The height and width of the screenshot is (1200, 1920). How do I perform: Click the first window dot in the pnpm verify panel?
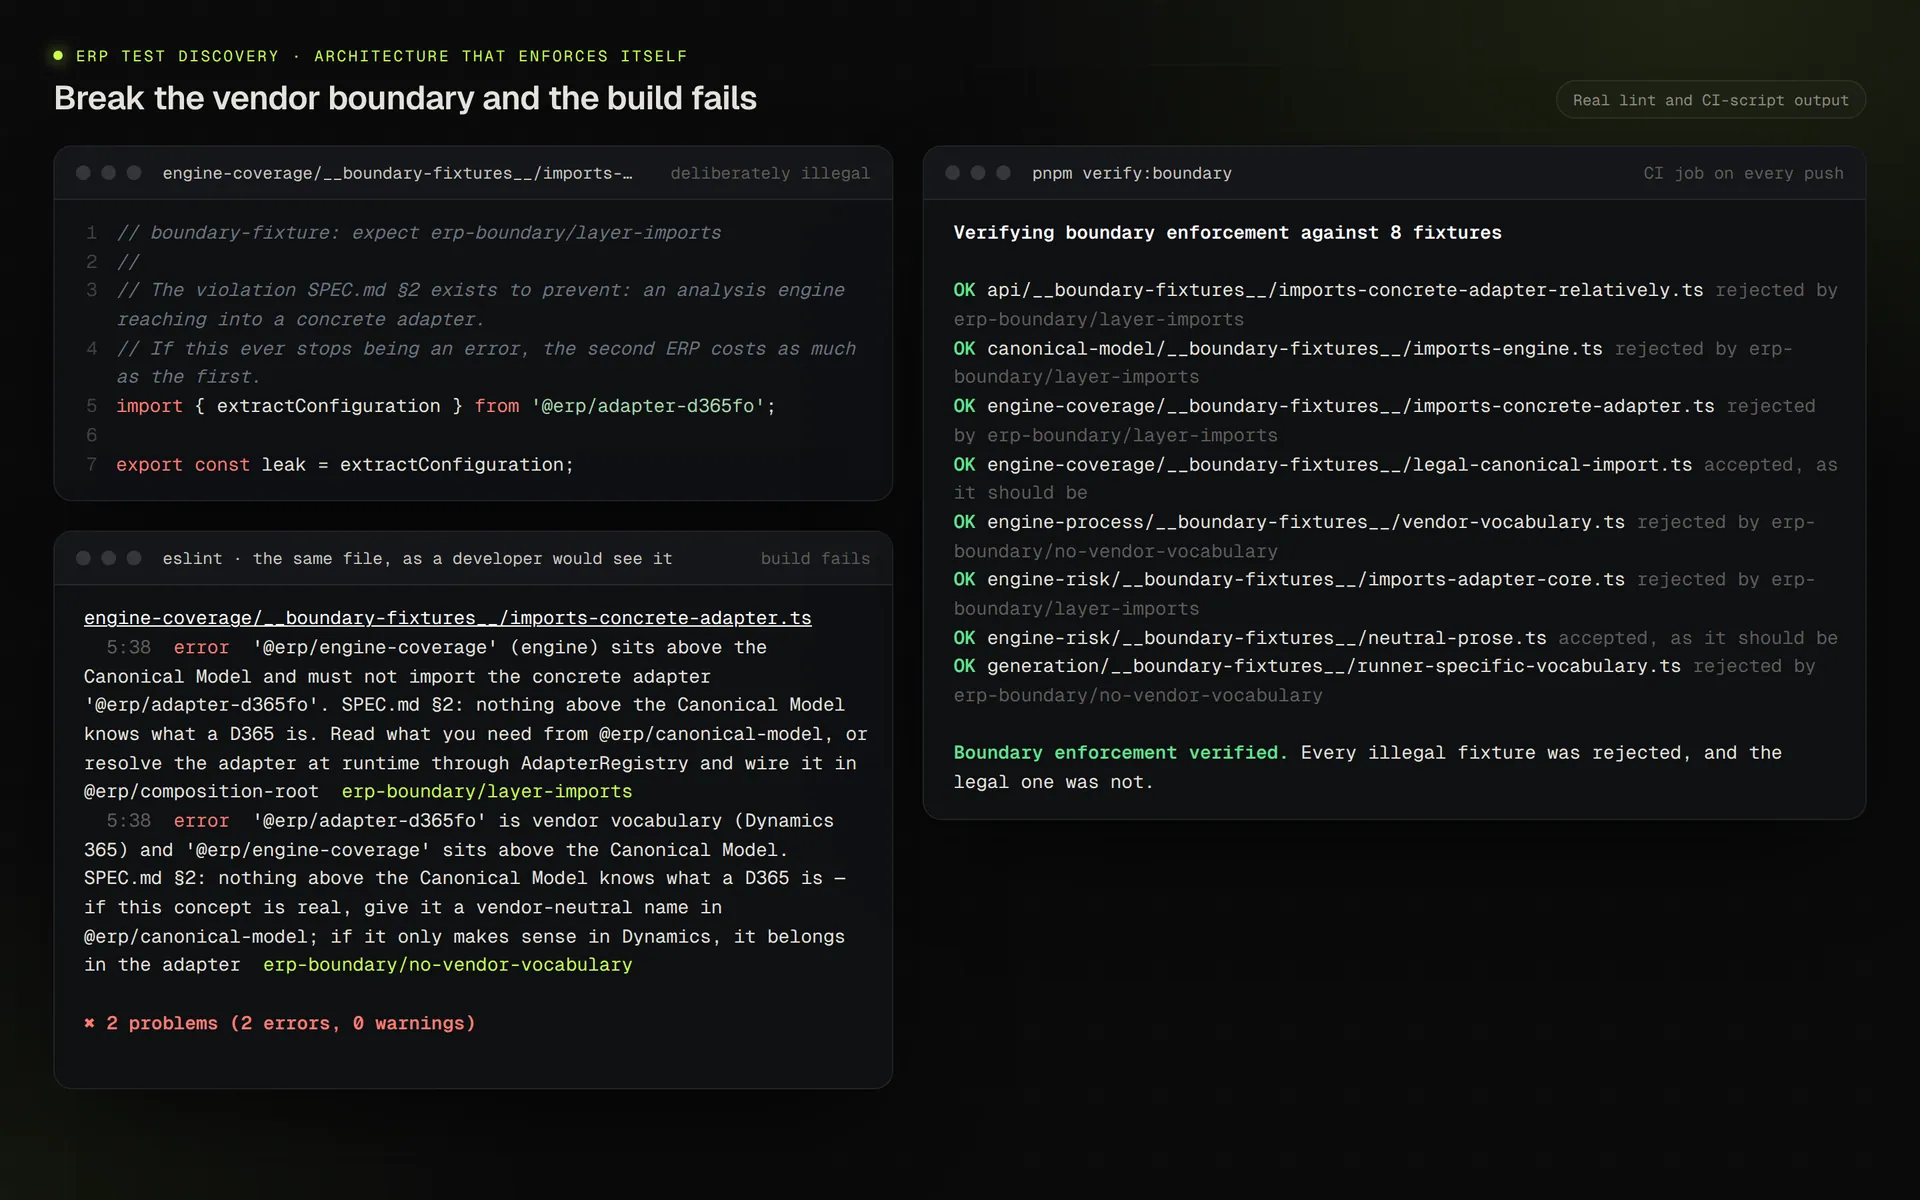point(952,173)
